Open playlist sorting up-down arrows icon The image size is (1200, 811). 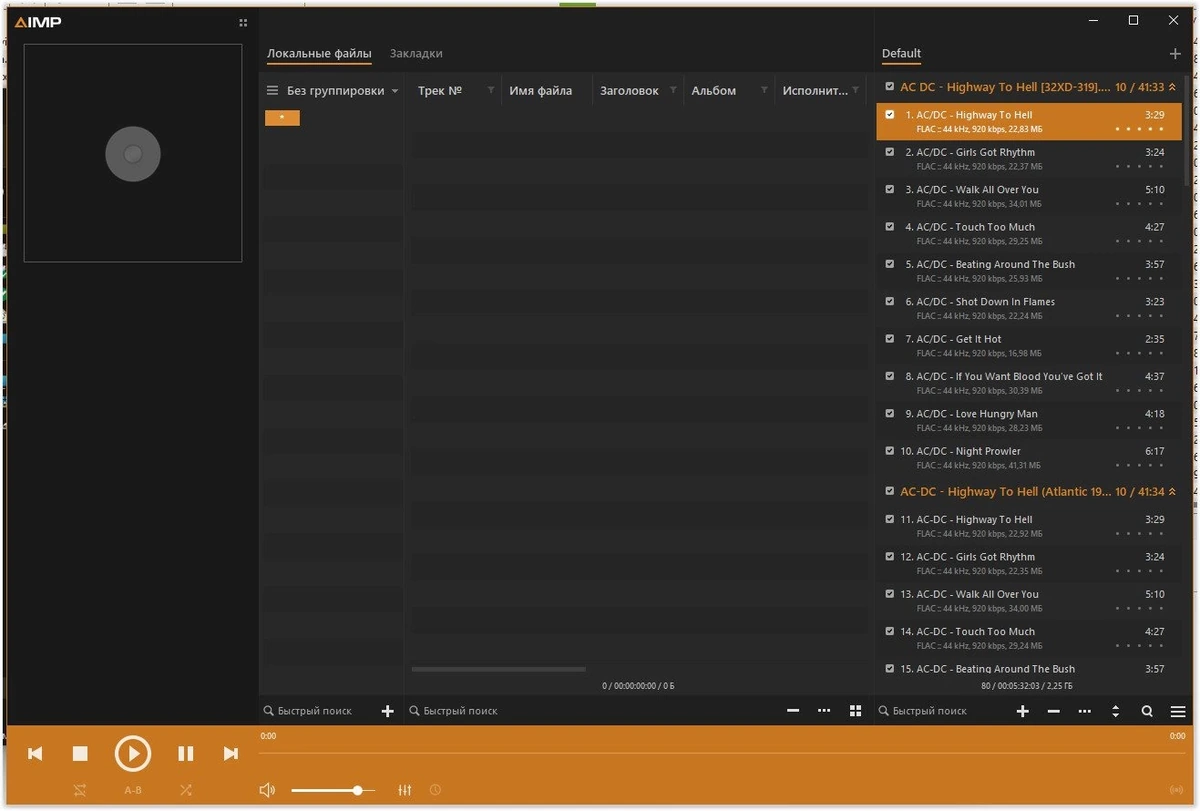tap(1116, 711)
